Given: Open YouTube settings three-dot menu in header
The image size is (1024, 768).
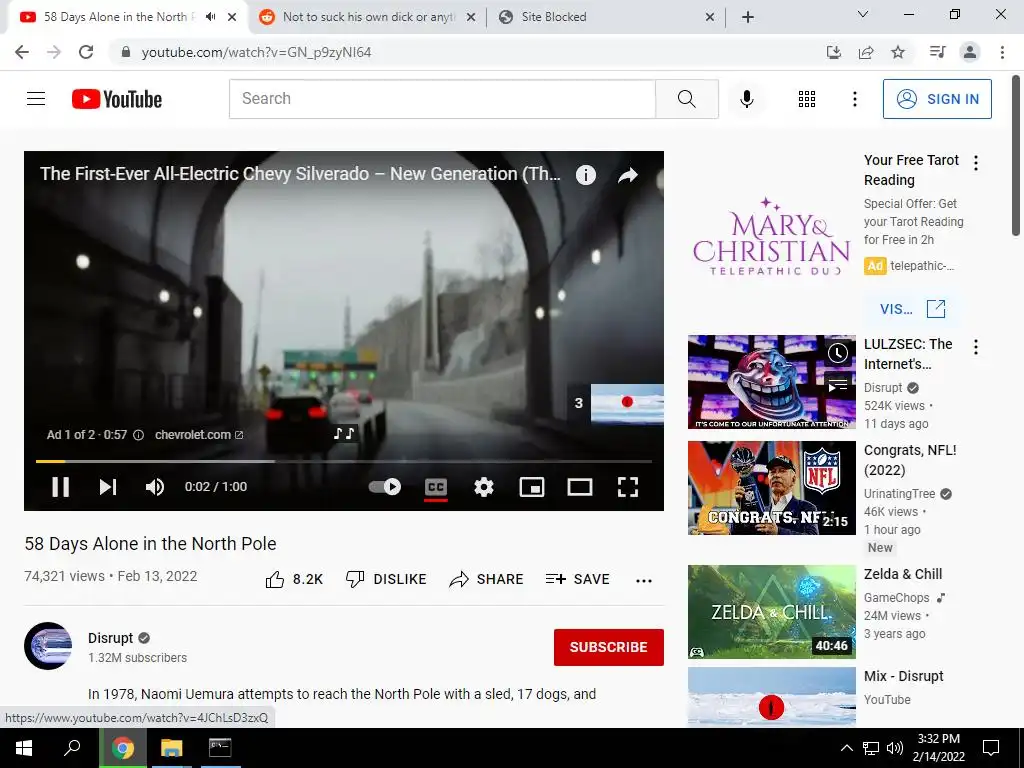Looking at the screenshot, I should pyautogui.click(x=854, y=99).
